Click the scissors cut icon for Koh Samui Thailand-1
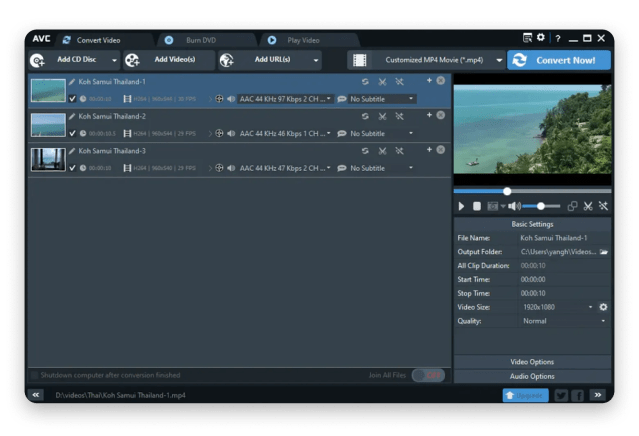This screenshot has width=639, height=436. [382, 82]
